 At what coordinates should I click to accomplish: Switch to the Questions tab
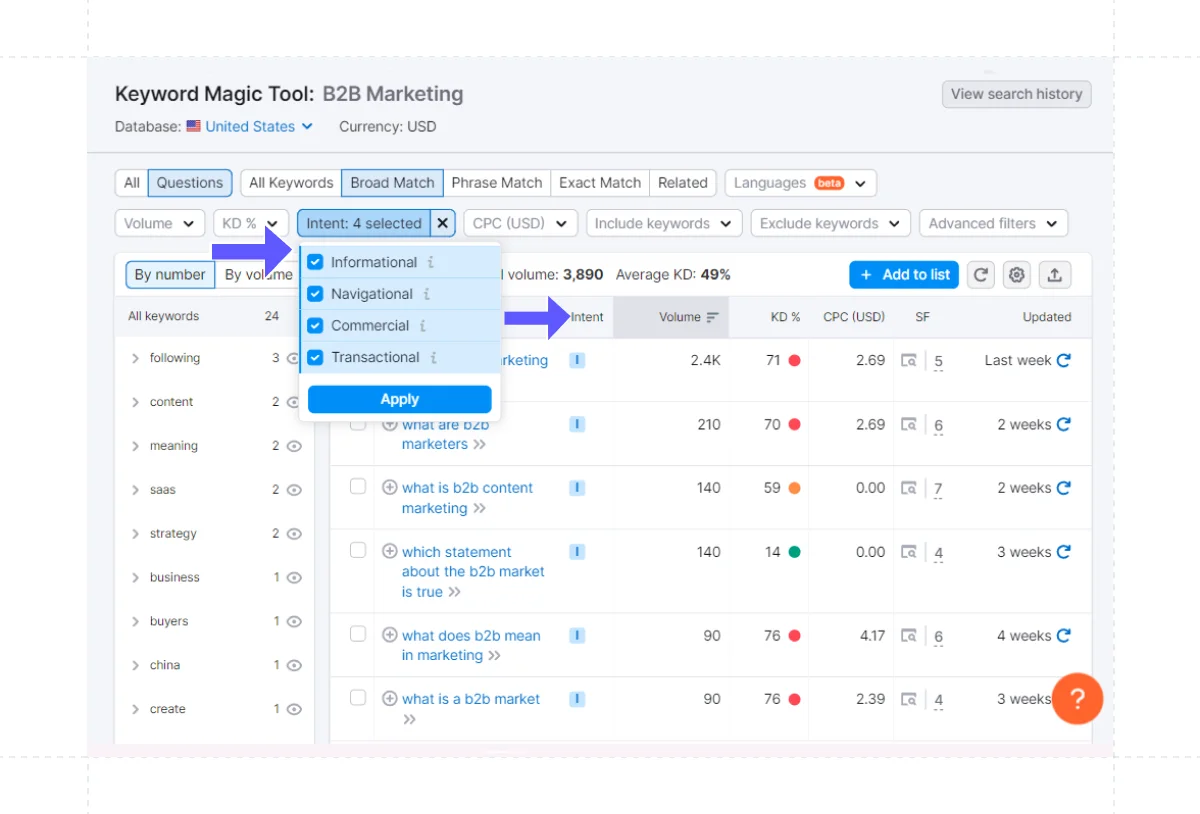click(x=189, y=183)
